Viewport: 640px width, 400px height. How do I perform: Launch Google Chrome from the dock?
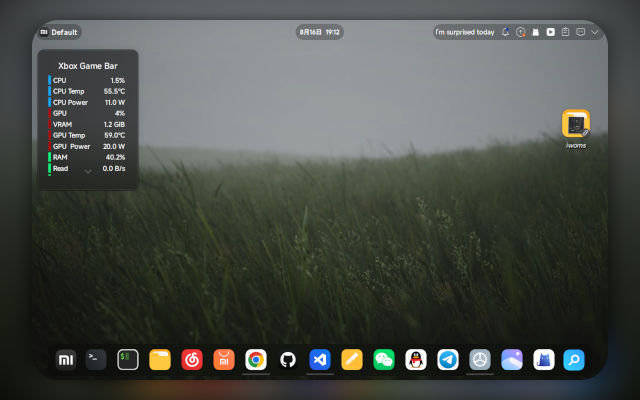[x=256, y=360]
